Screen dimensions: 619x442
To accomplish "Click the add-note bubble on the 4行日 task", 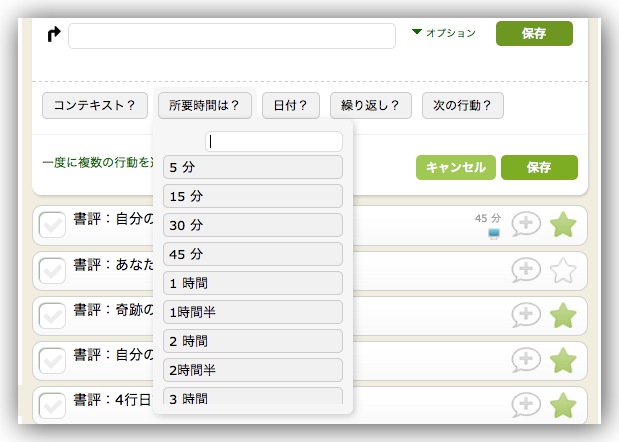I will point(526,405).
